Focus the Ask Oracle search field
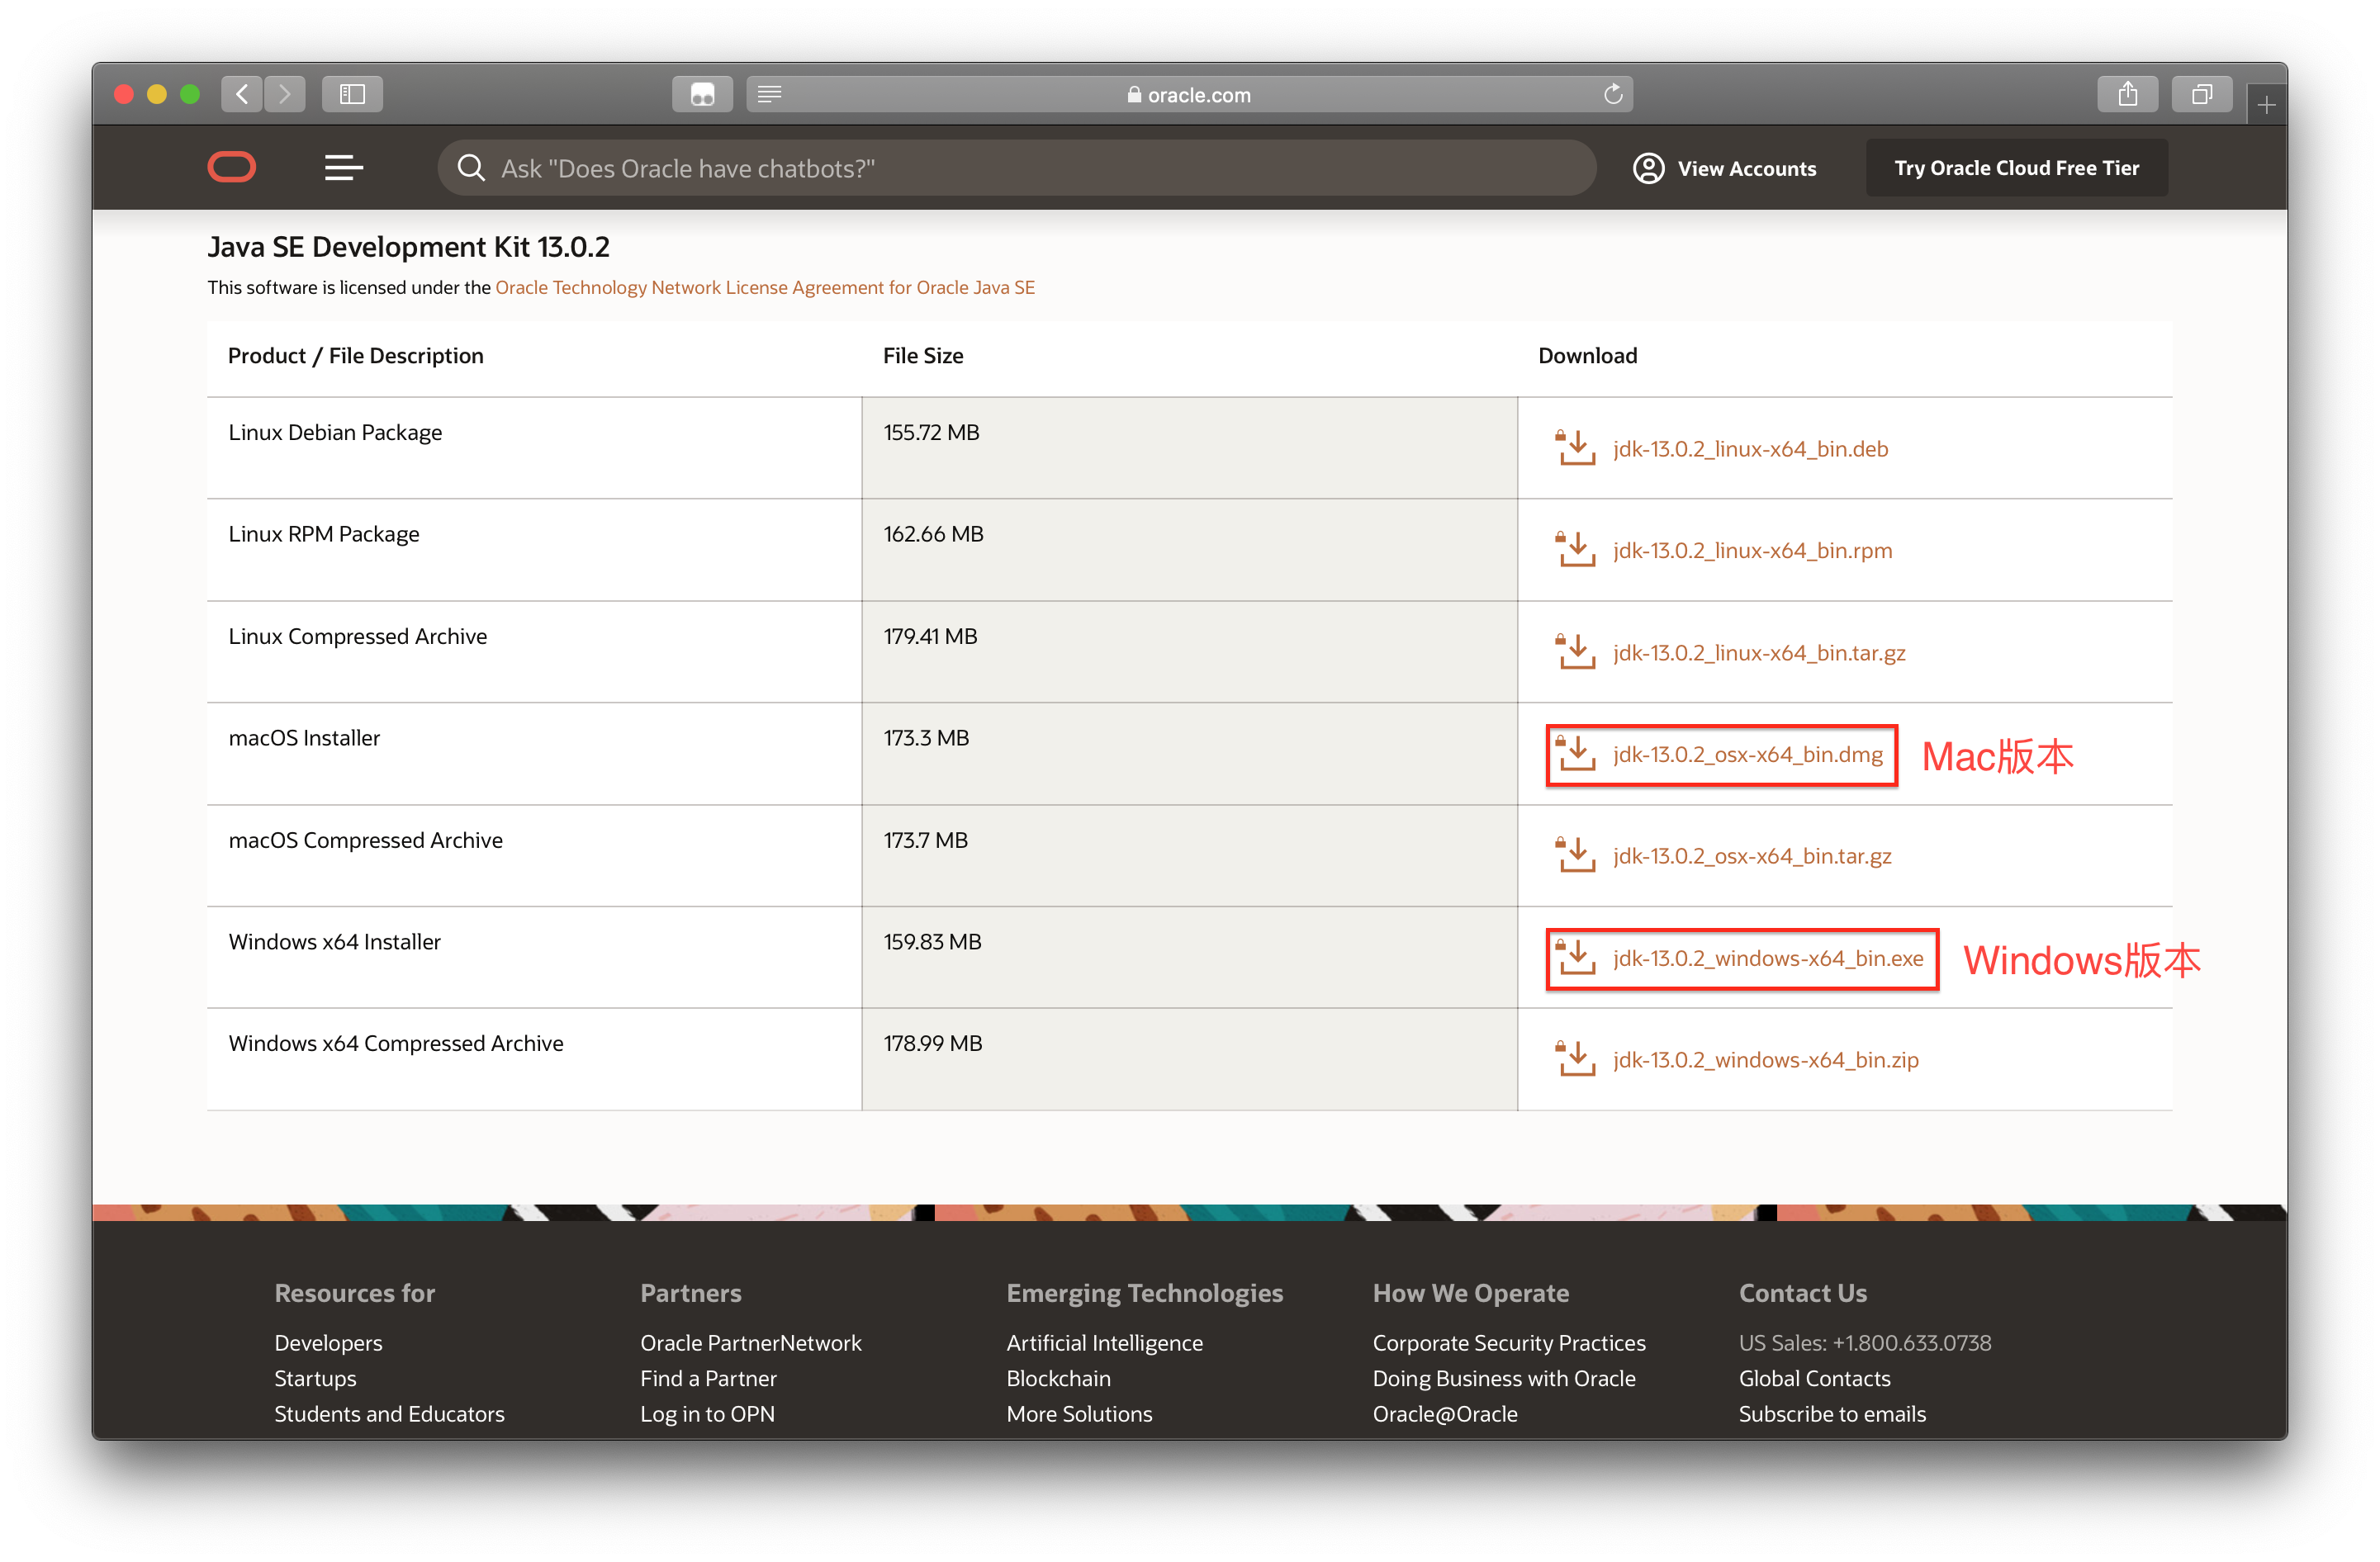 (1016, 167)
